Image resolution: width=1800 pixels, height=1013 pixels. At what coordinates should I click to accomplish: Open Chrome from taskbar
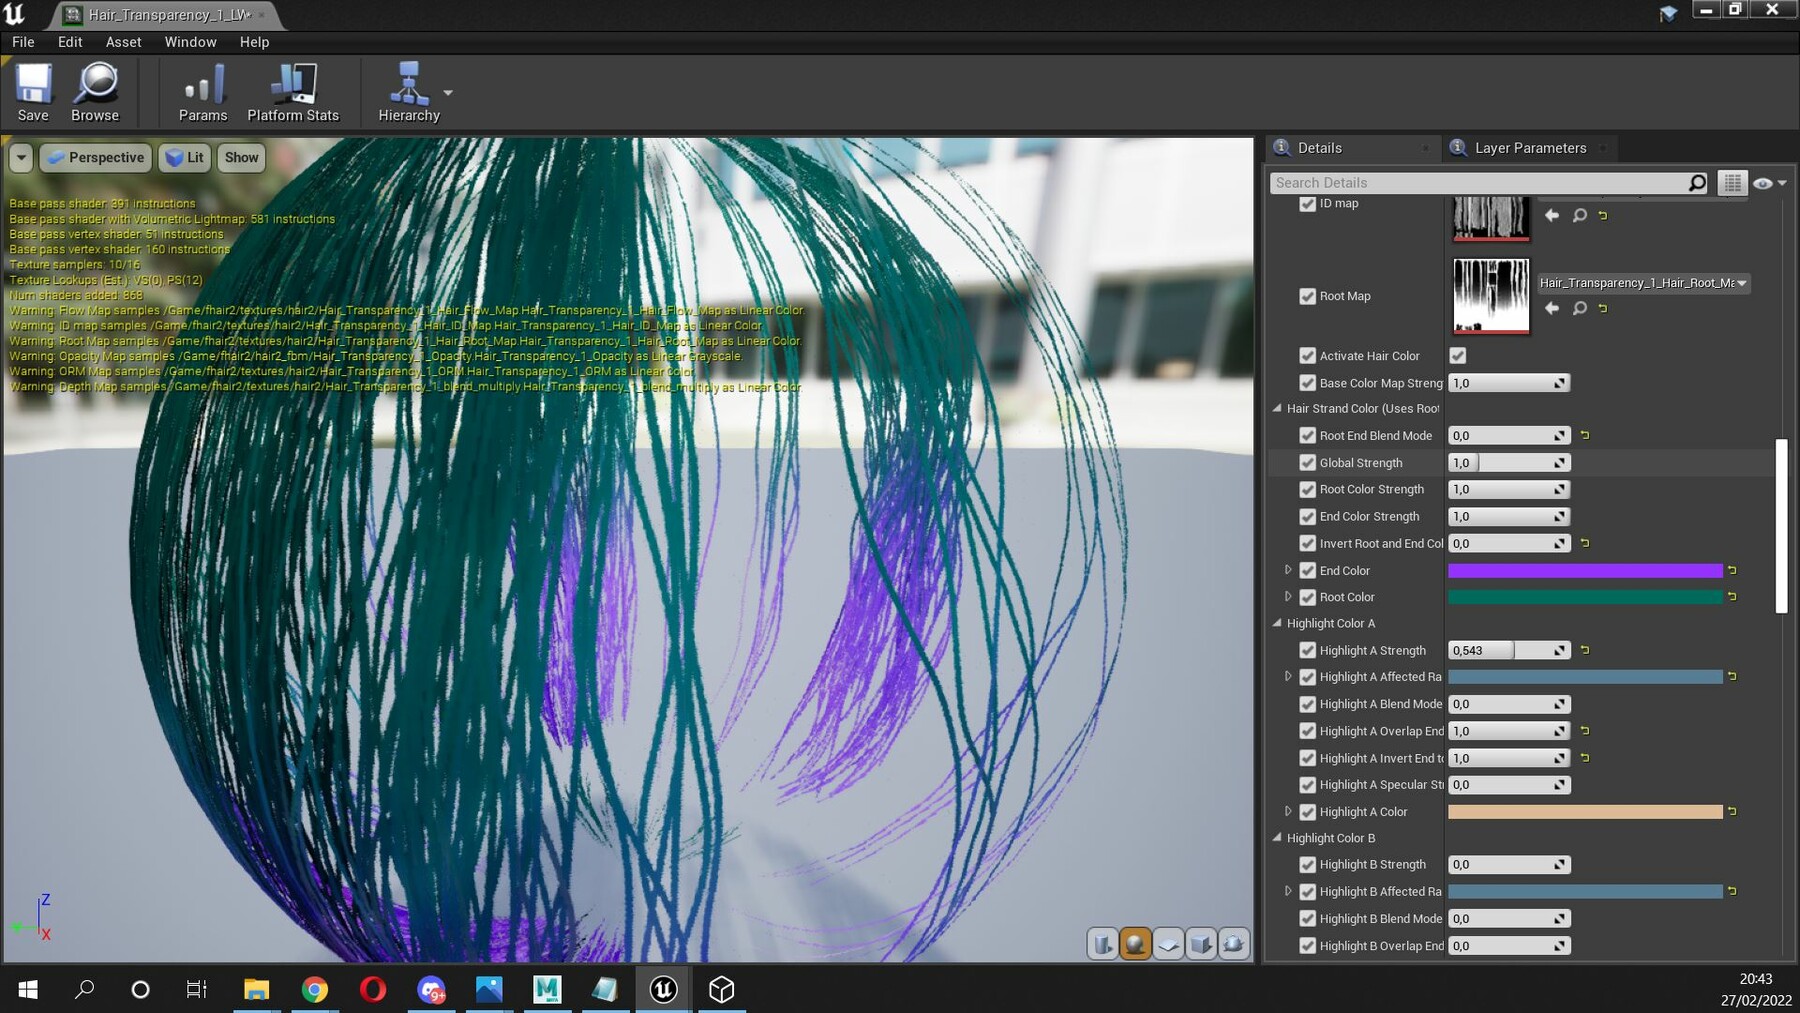[x=315, y=990]
